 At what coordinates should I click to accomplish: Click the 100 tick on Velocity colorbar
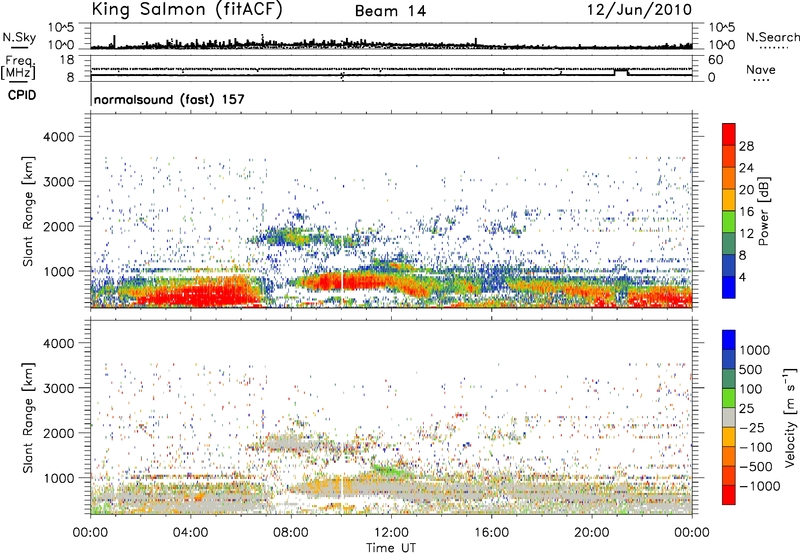coord(753,389)
